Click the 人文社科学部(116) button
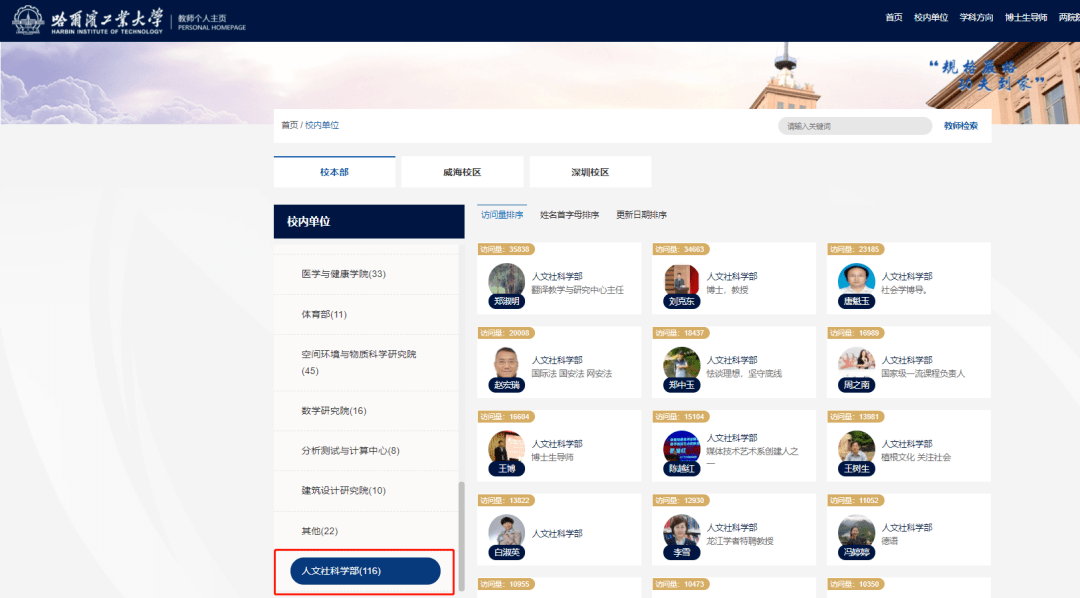This screenshot has width=1080, height=598. pyautogui.click(x=365, y=571)
